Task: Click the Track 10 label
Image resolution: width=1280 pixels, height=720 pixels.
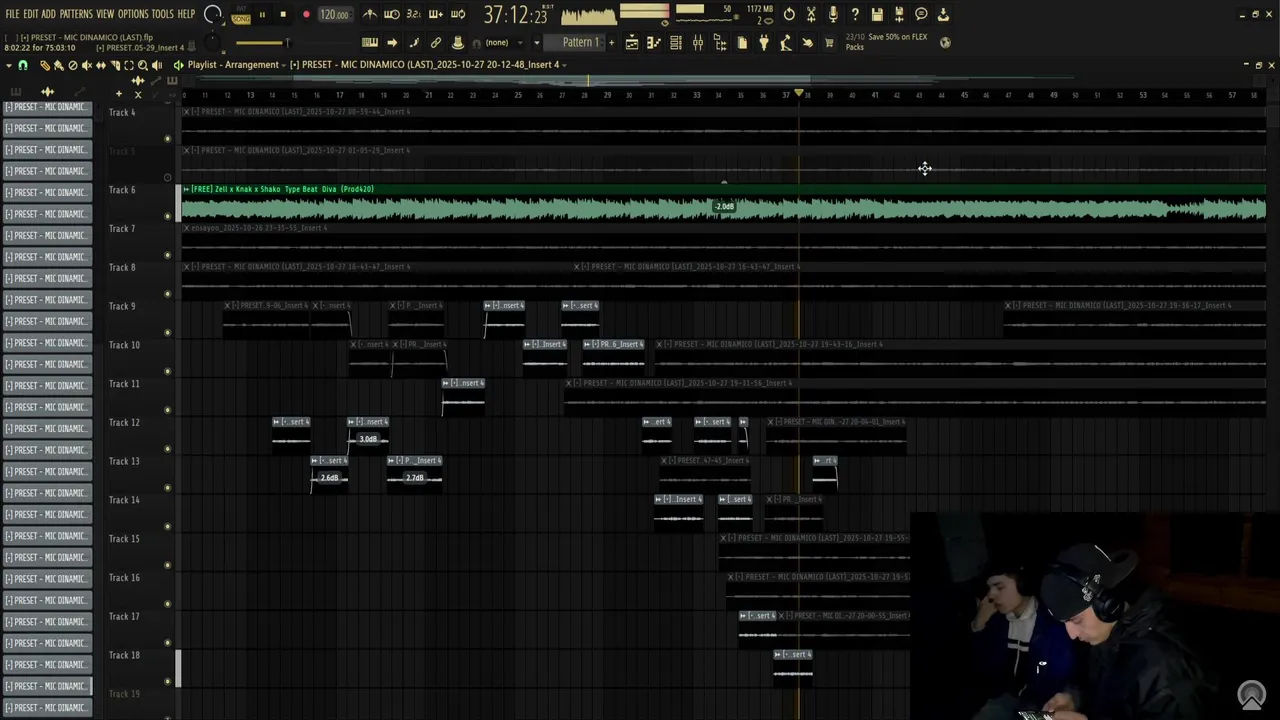Action: pyautogui.click(x=124, y=345)
